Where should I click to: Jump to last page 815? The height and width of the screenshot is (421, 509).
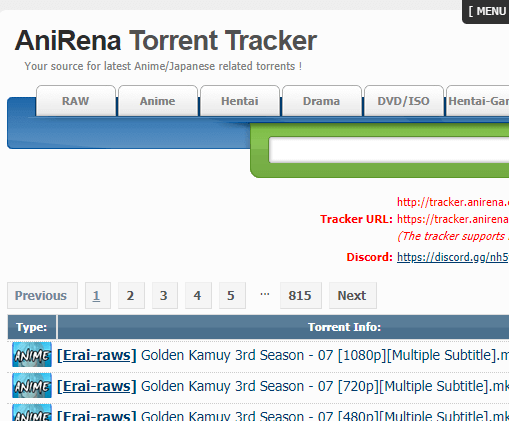click(x=301, y=296)
